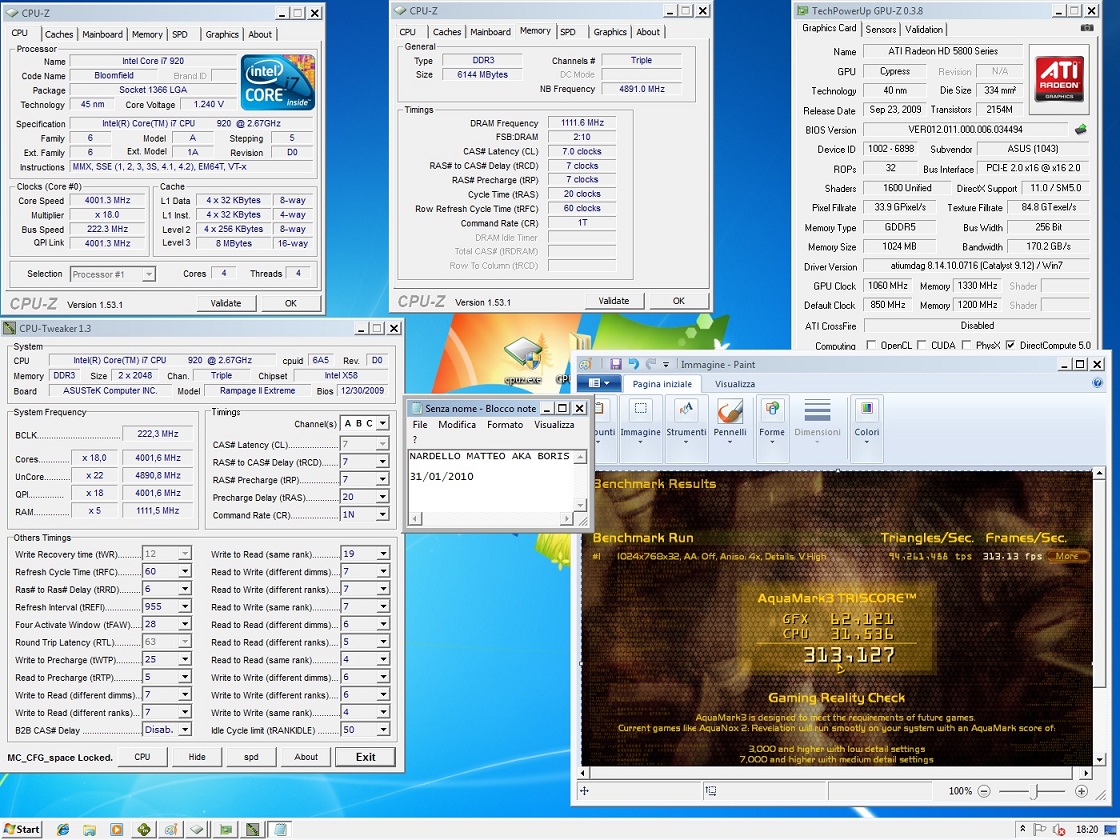This screenshot has width=1120, height=840.
Task: Open the Validation tab in GPU-Z
Action: (x=924, y=29)
